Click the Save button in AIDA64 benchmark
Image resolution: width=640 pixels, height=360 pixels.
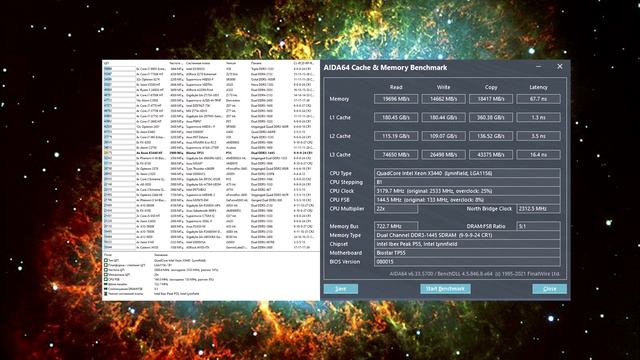(341, 289)
